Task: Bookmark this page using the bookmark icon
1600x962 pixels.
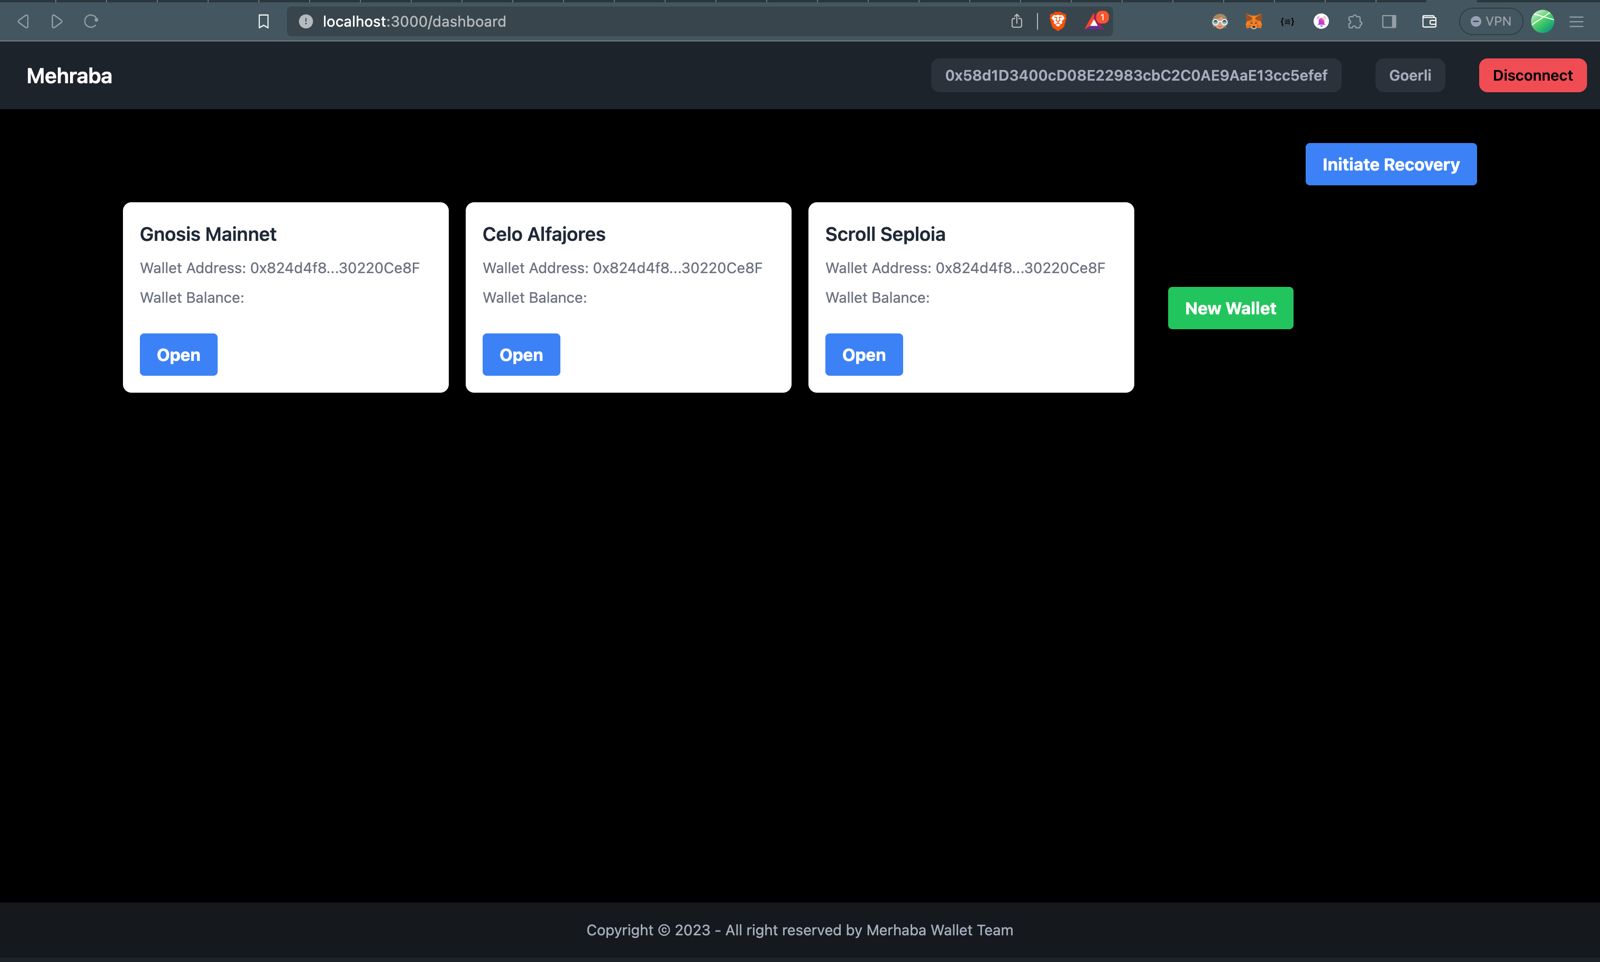Action: (263, 20)
